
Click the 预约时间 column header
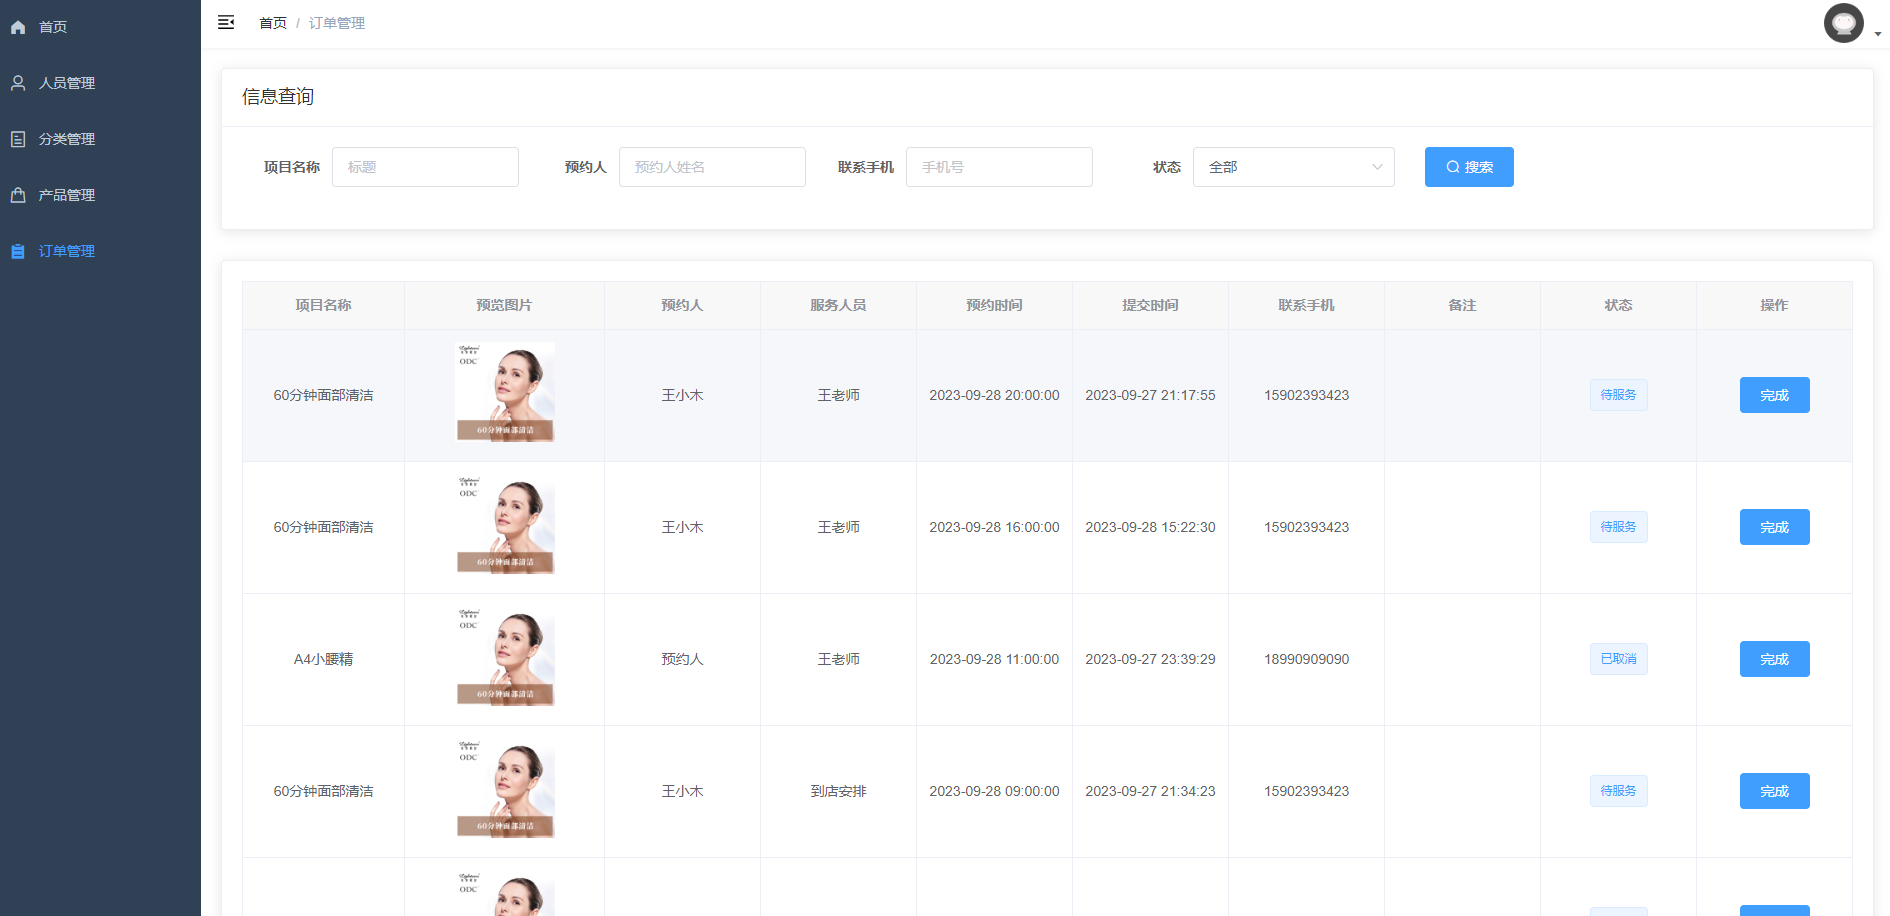[x=994, y=305]
